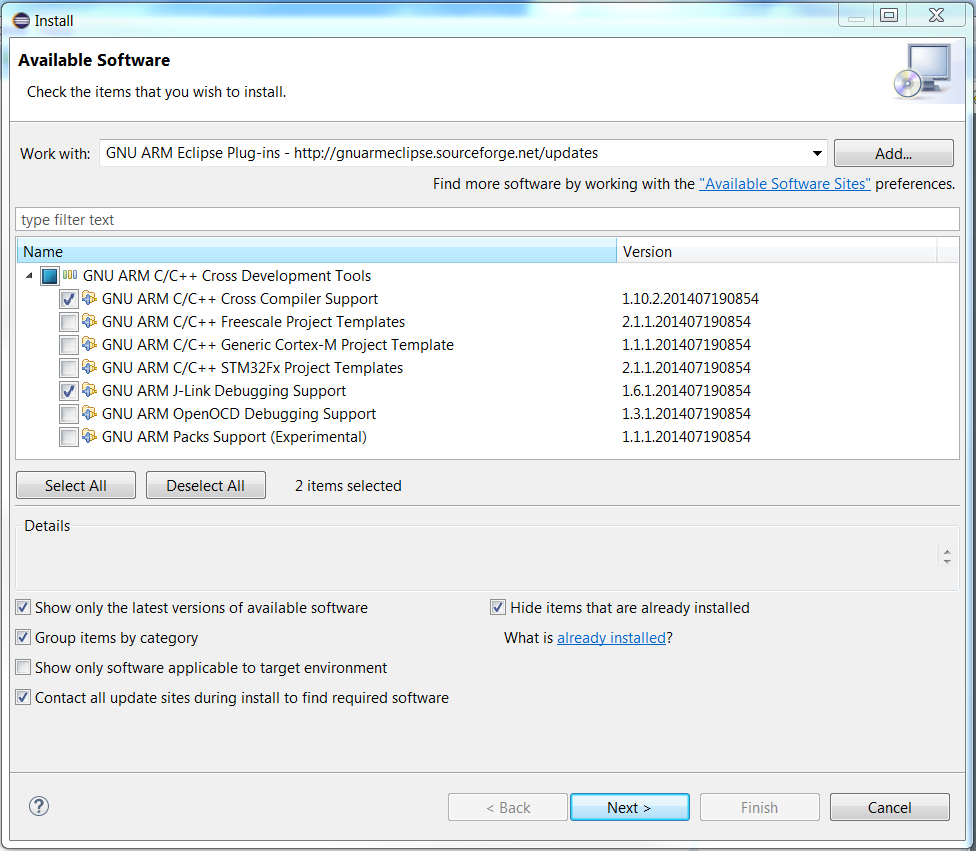This screenshot has height=851, width=976.
Task: Toggle Hide items that are already installed
Action: pyautogui.click(x=497, y=607)
